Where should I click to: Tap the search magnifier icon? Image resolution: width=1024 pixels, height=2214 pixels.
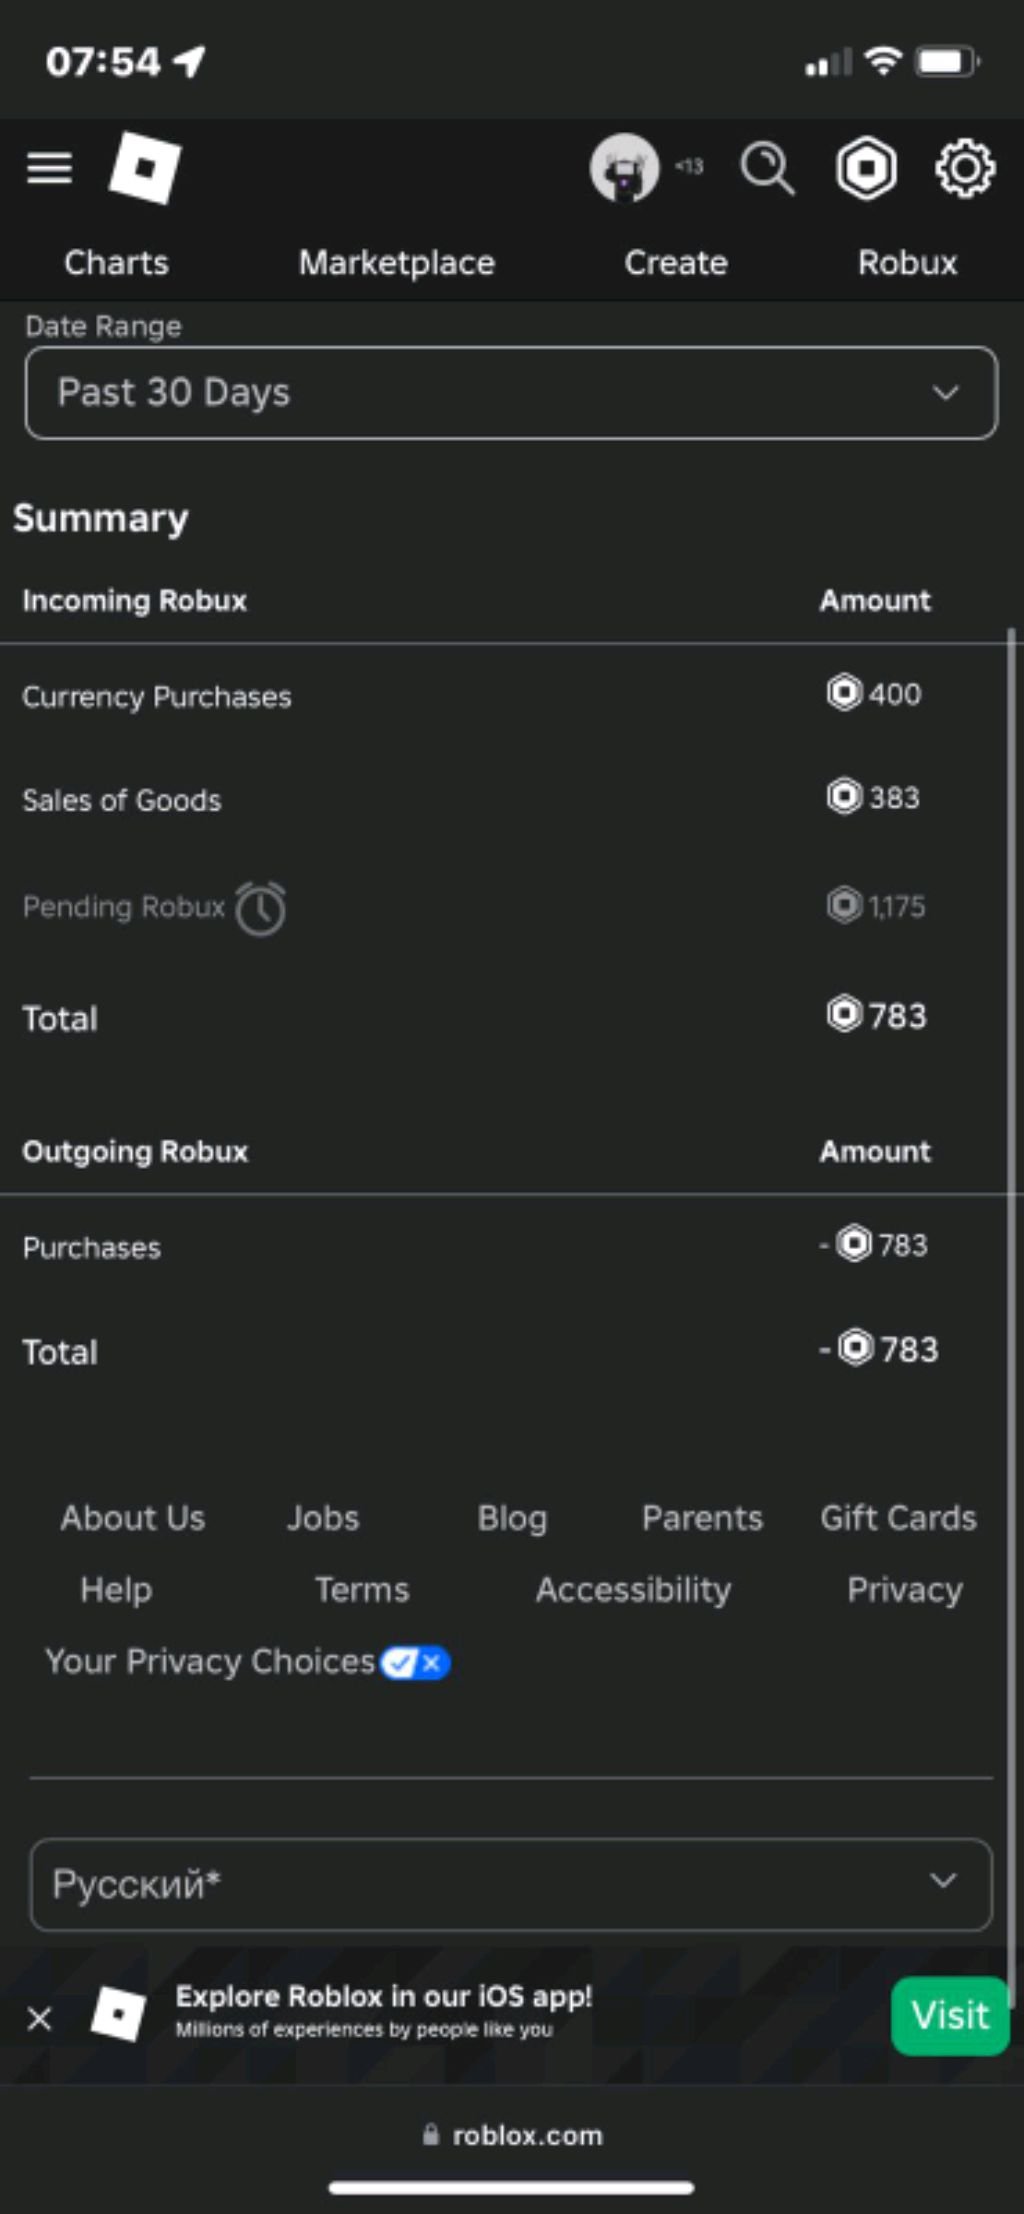click(767, 168)
